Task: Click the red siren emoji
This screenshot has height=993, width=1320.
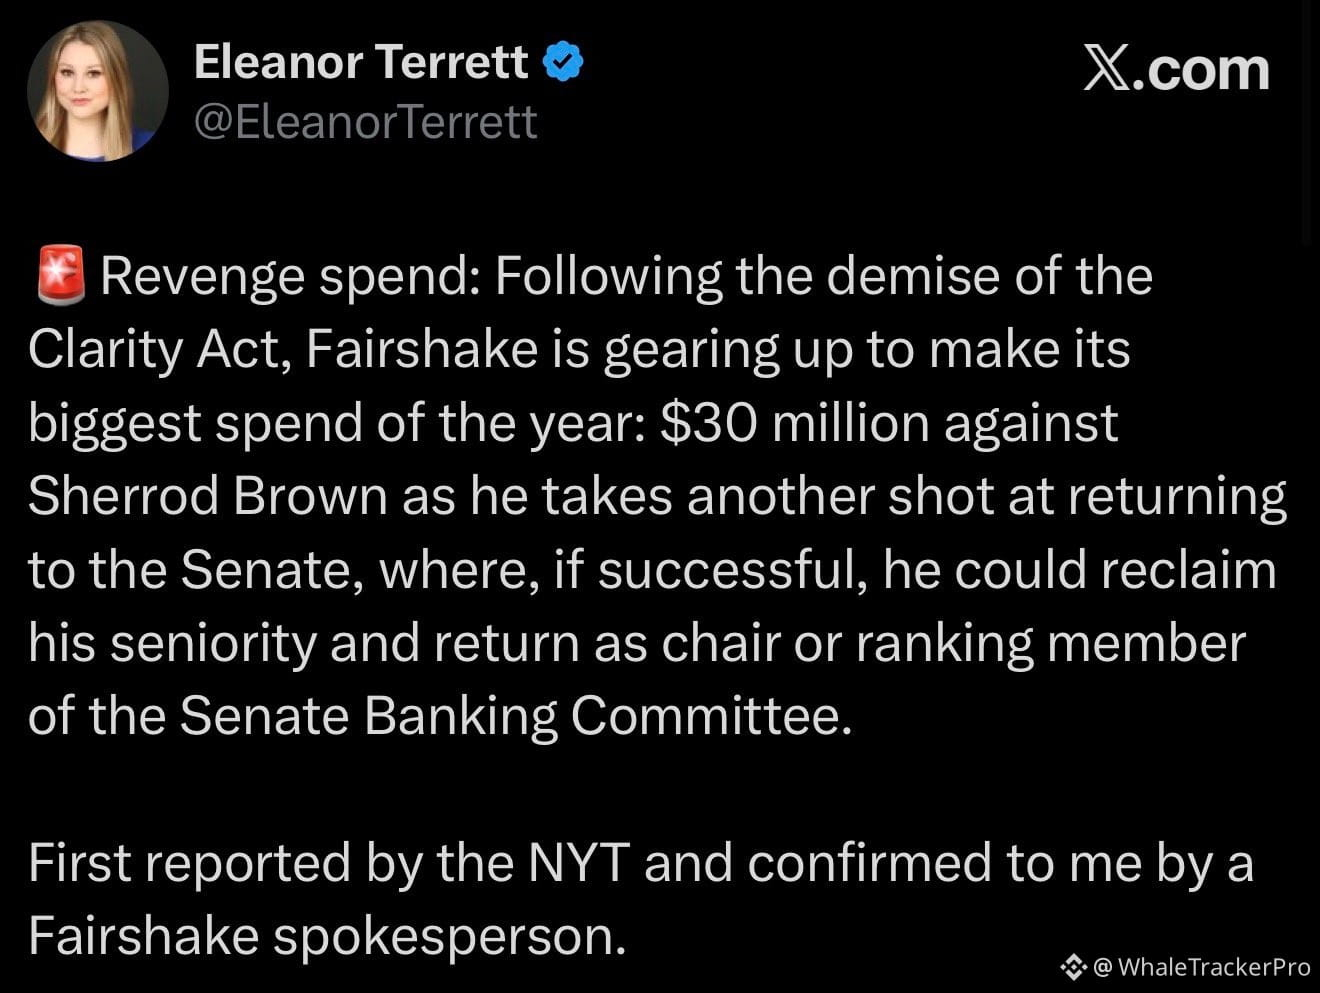Action: pos(61,277)
